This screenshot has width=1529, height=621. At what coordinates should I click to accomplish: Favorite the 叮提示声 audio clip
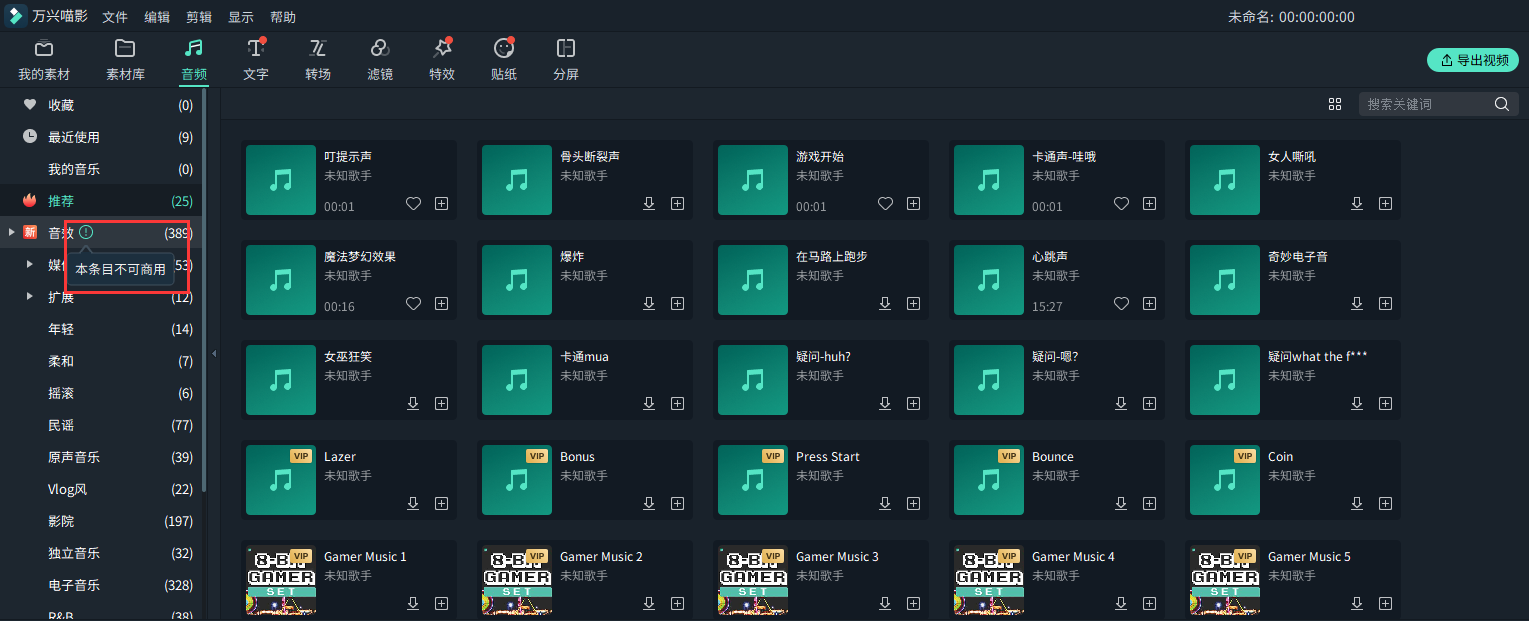pos(413,204)
